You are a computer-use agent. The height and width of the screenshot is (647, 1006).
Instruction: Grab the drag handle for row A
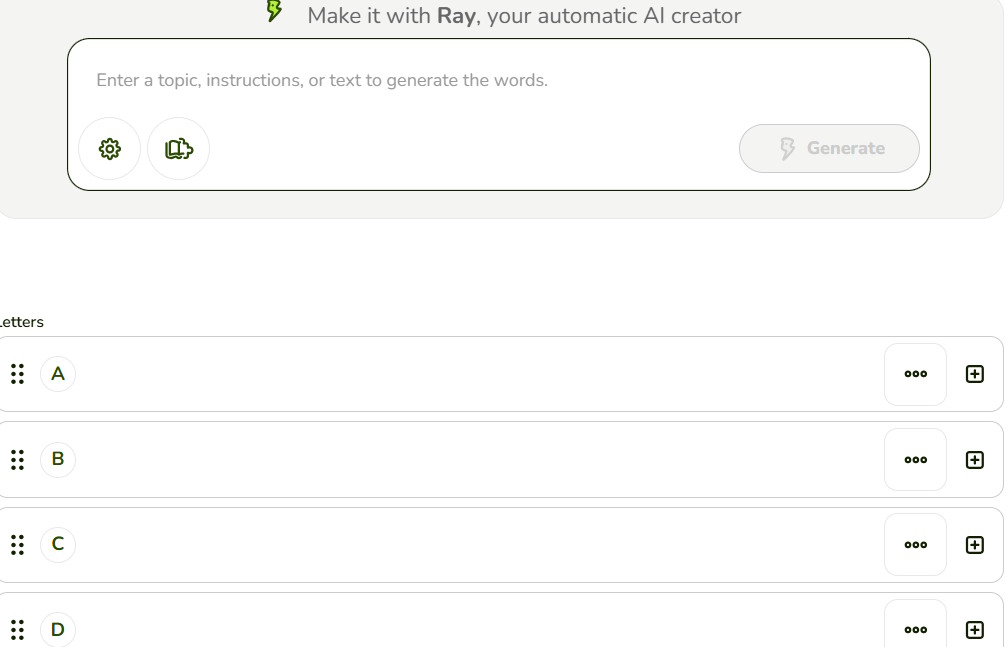point(17,374)
